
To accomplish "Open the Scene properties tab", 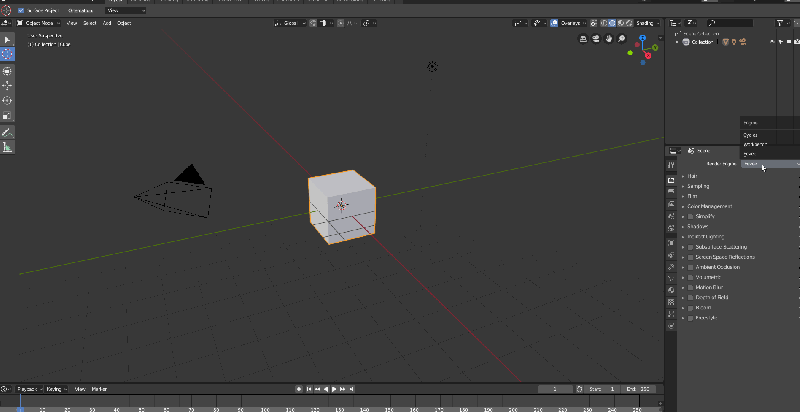I will (x=671, y=216).
